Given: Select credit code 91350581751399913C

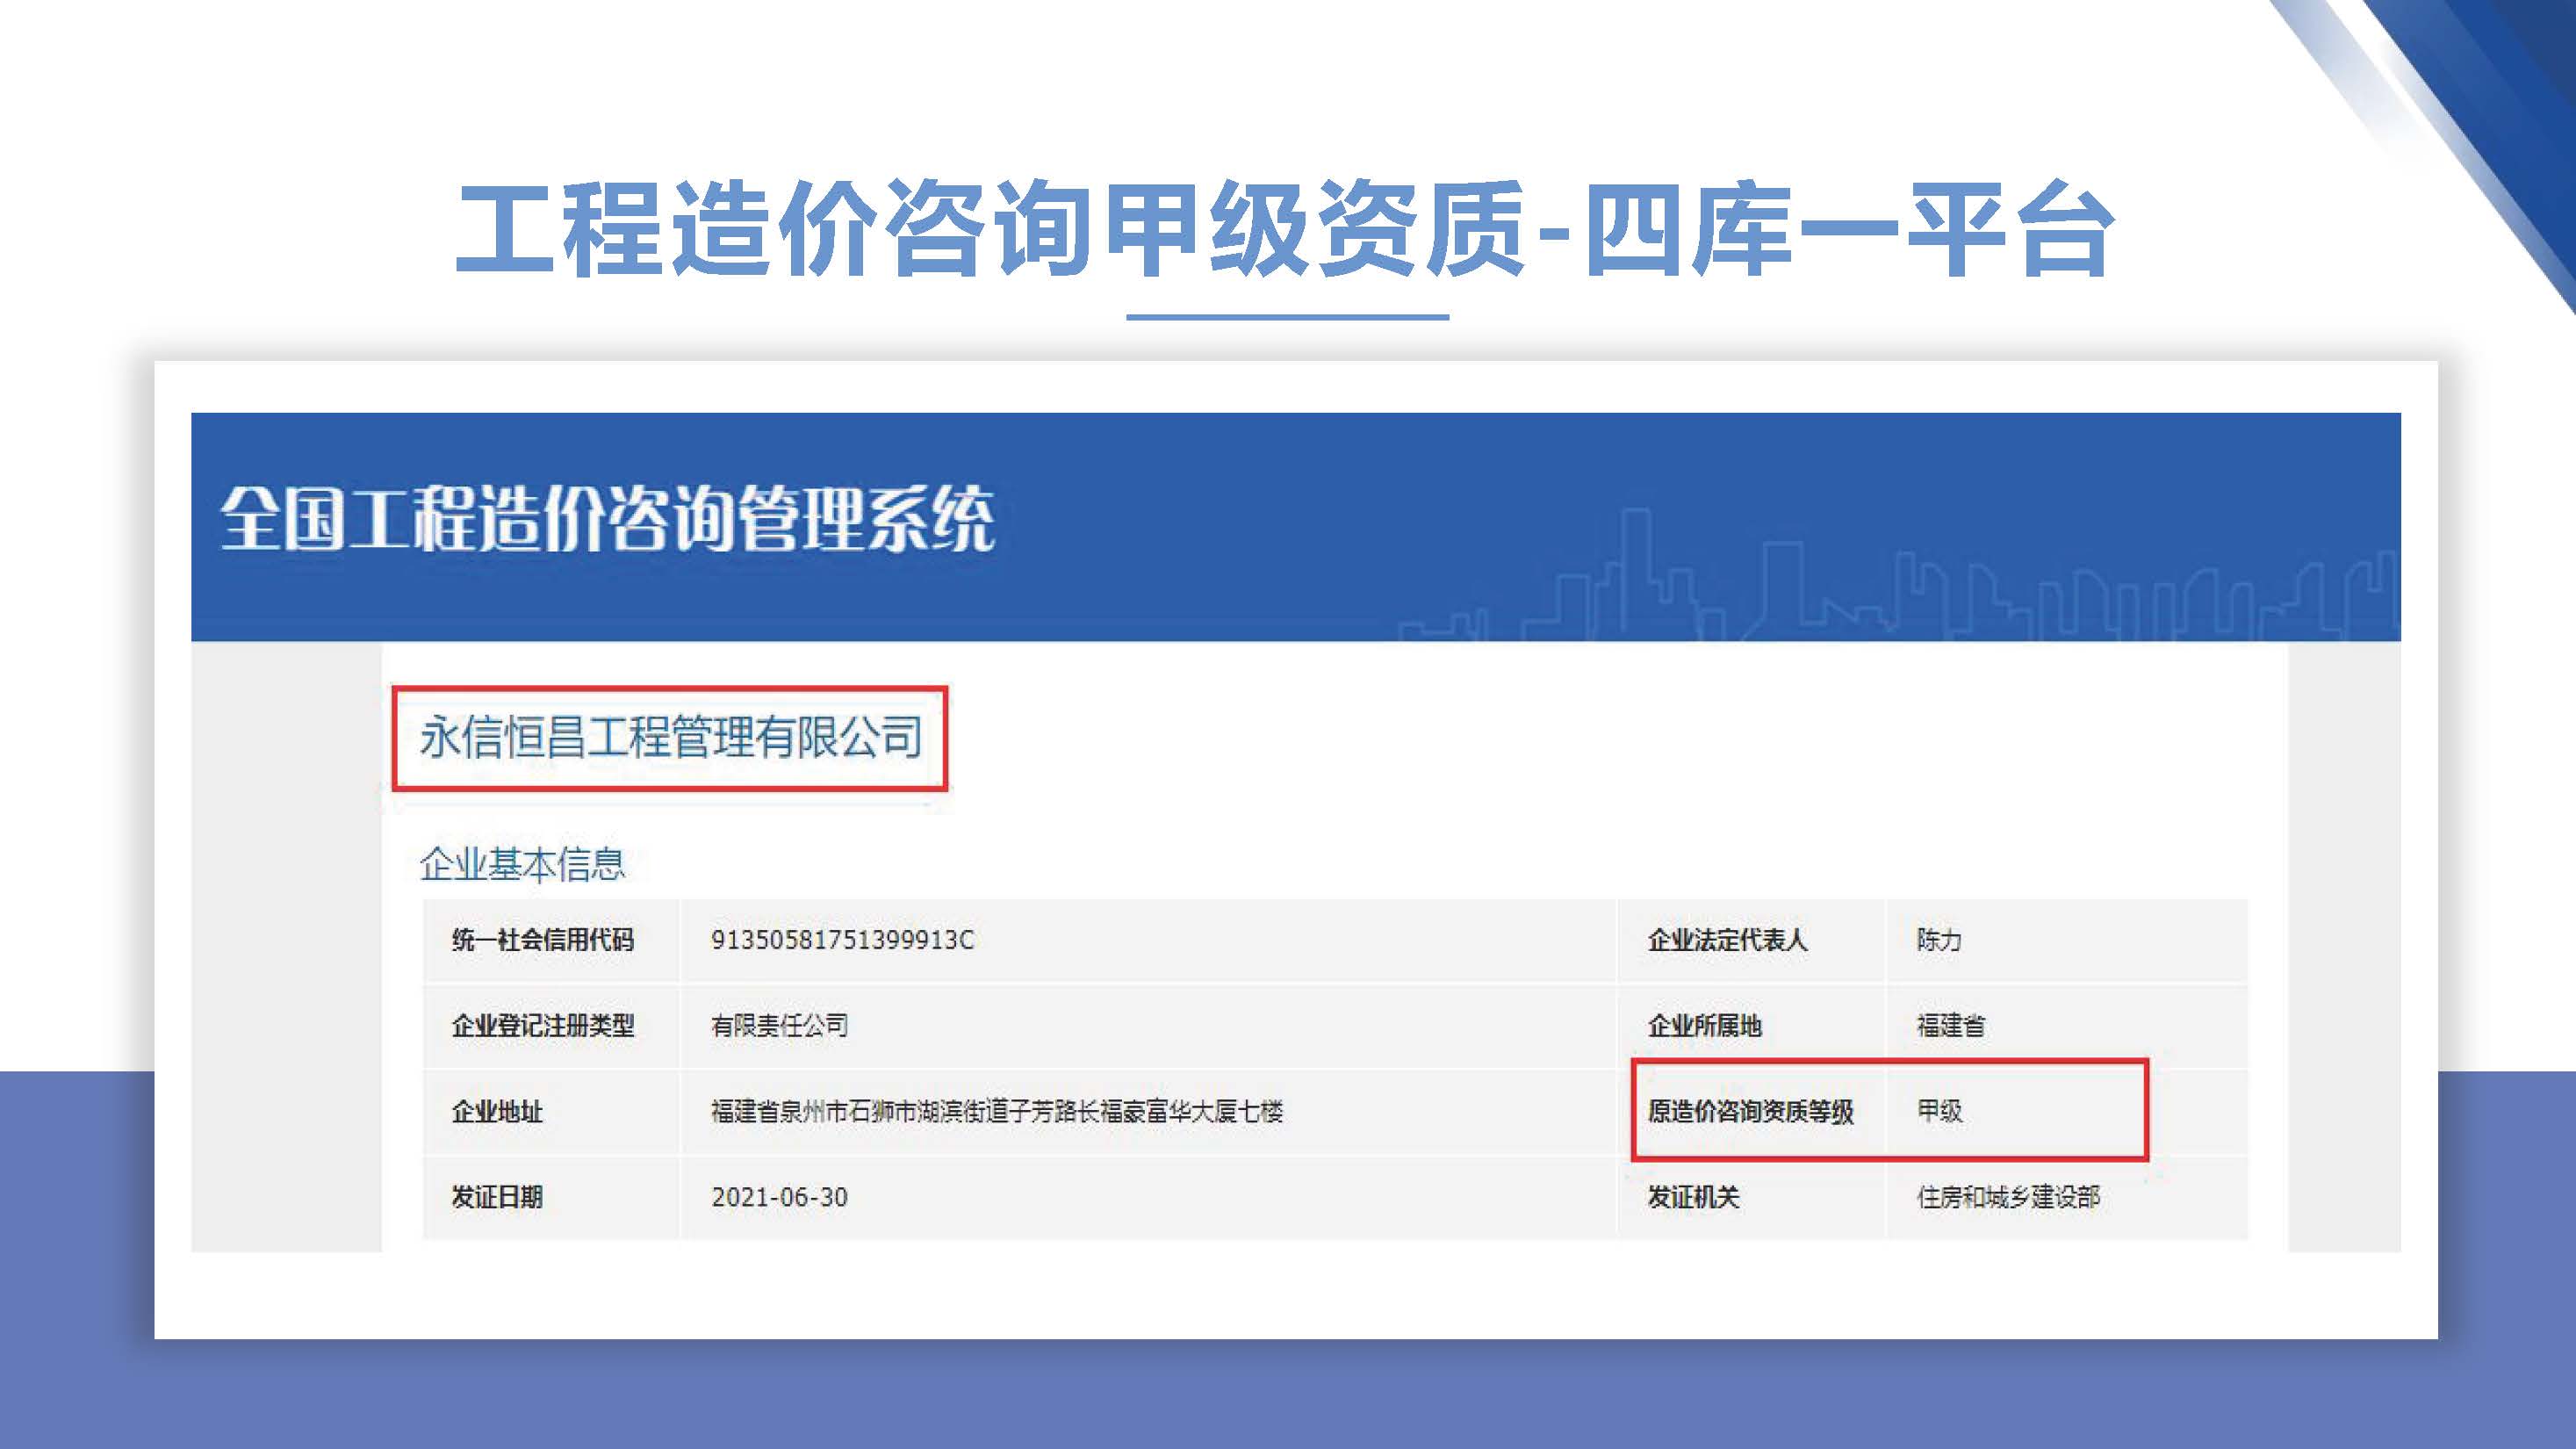Looking at the screenshot, I should [x=842, y=940].
